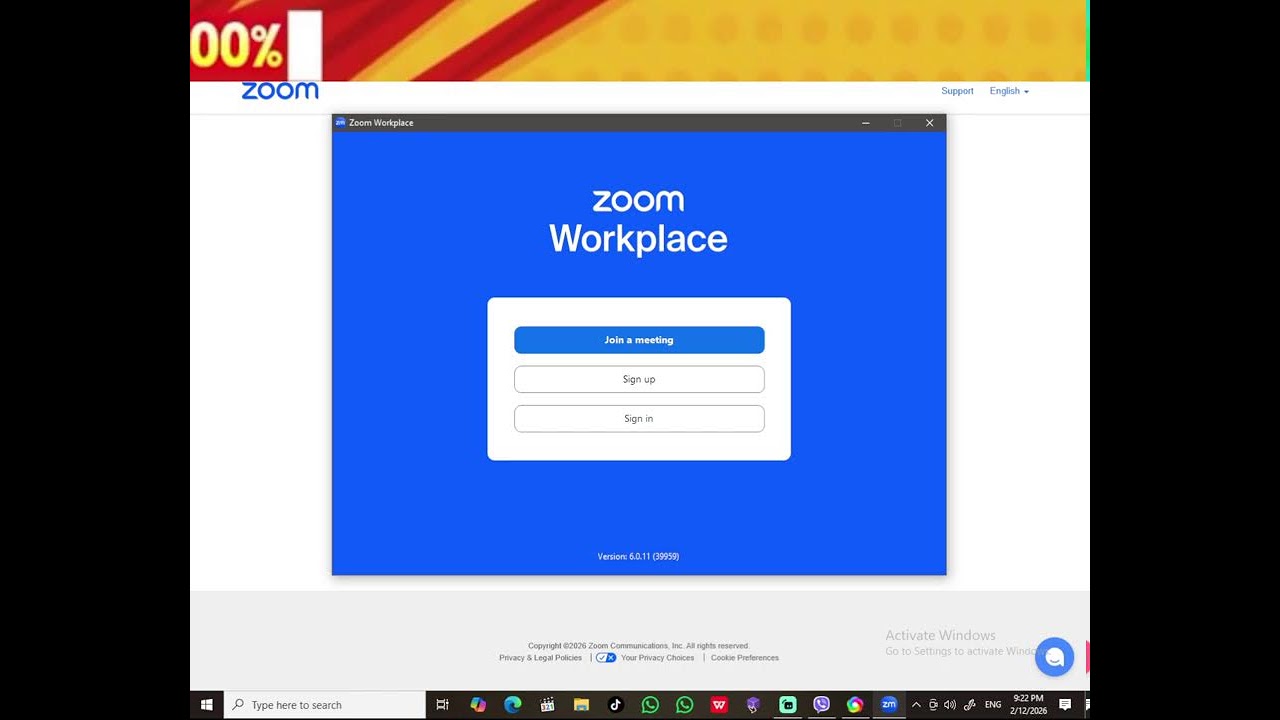Open the Support link on the Zoom webpage
1280x720 pixels.
pos(957,91)
